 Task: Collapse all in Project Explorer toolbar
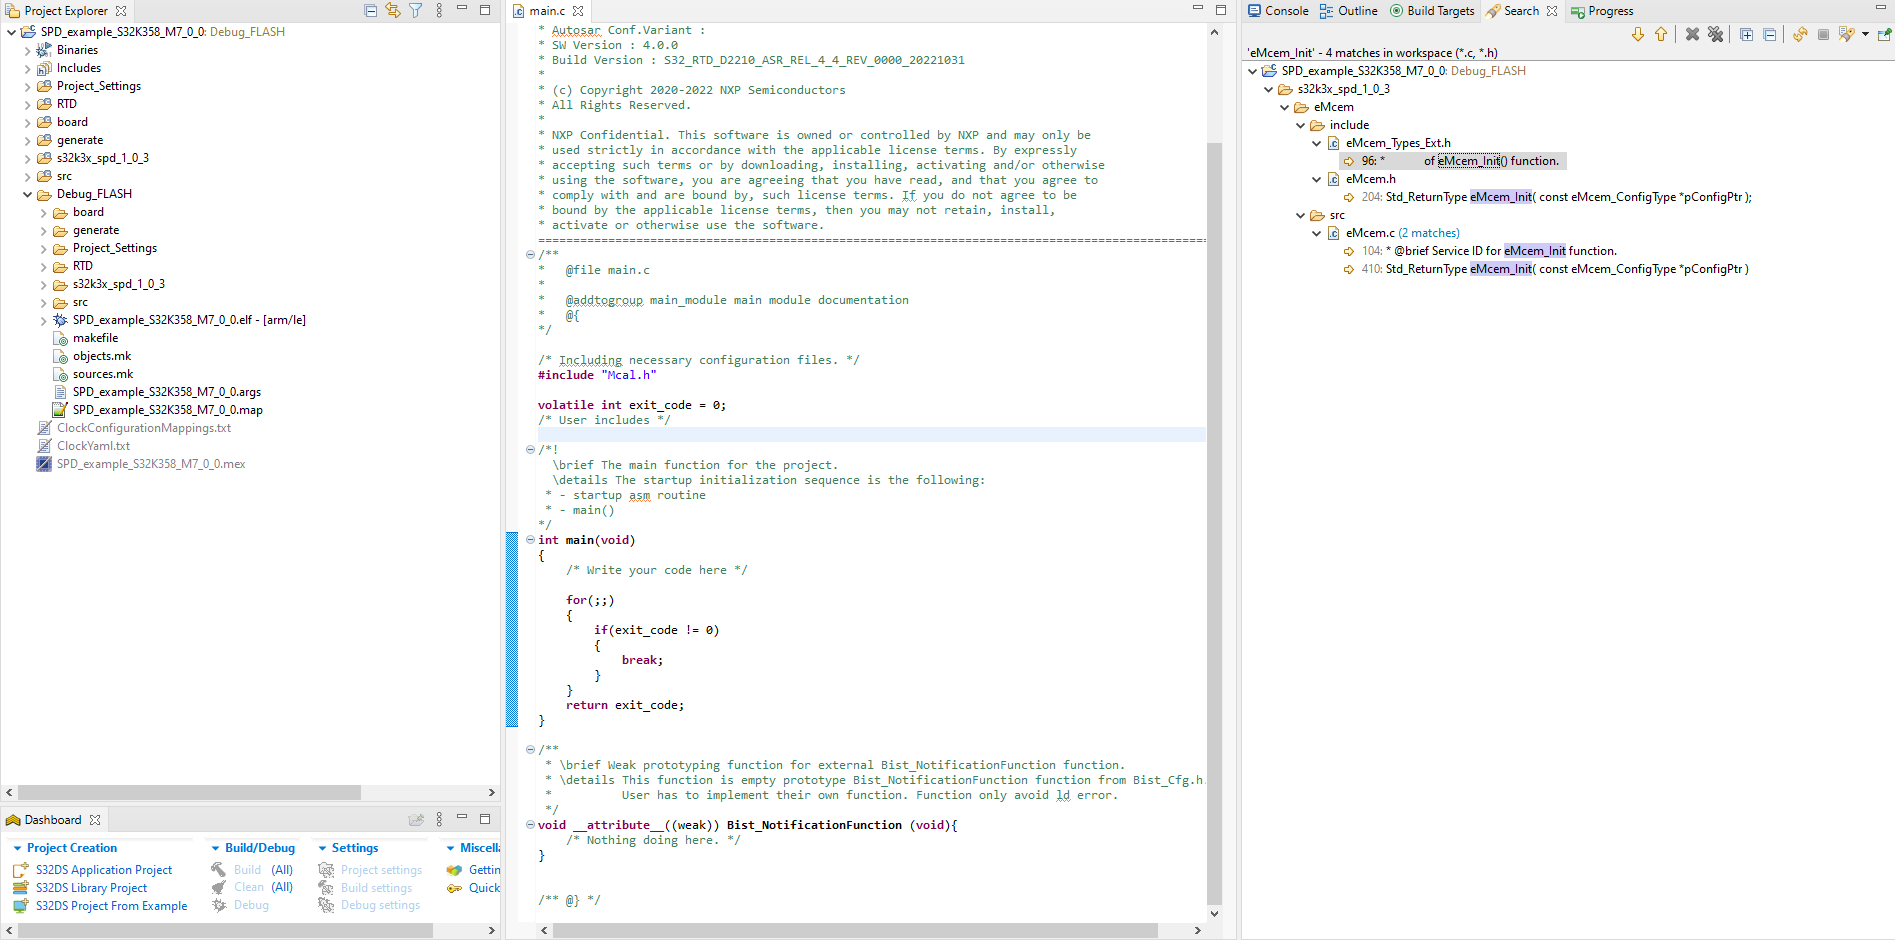pos(371,11)
